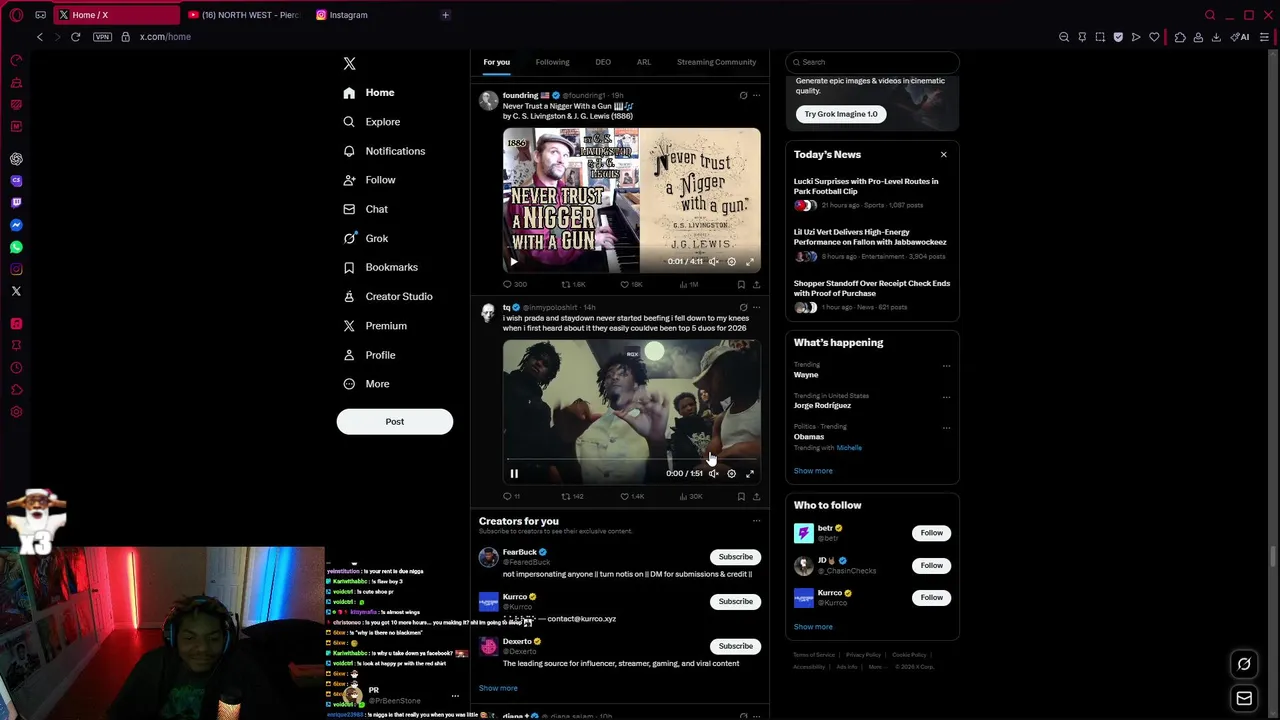Open Notifications in X navigation
Image resolution: width=1280 pixels, height=720 pixels.
pos(384,151)
